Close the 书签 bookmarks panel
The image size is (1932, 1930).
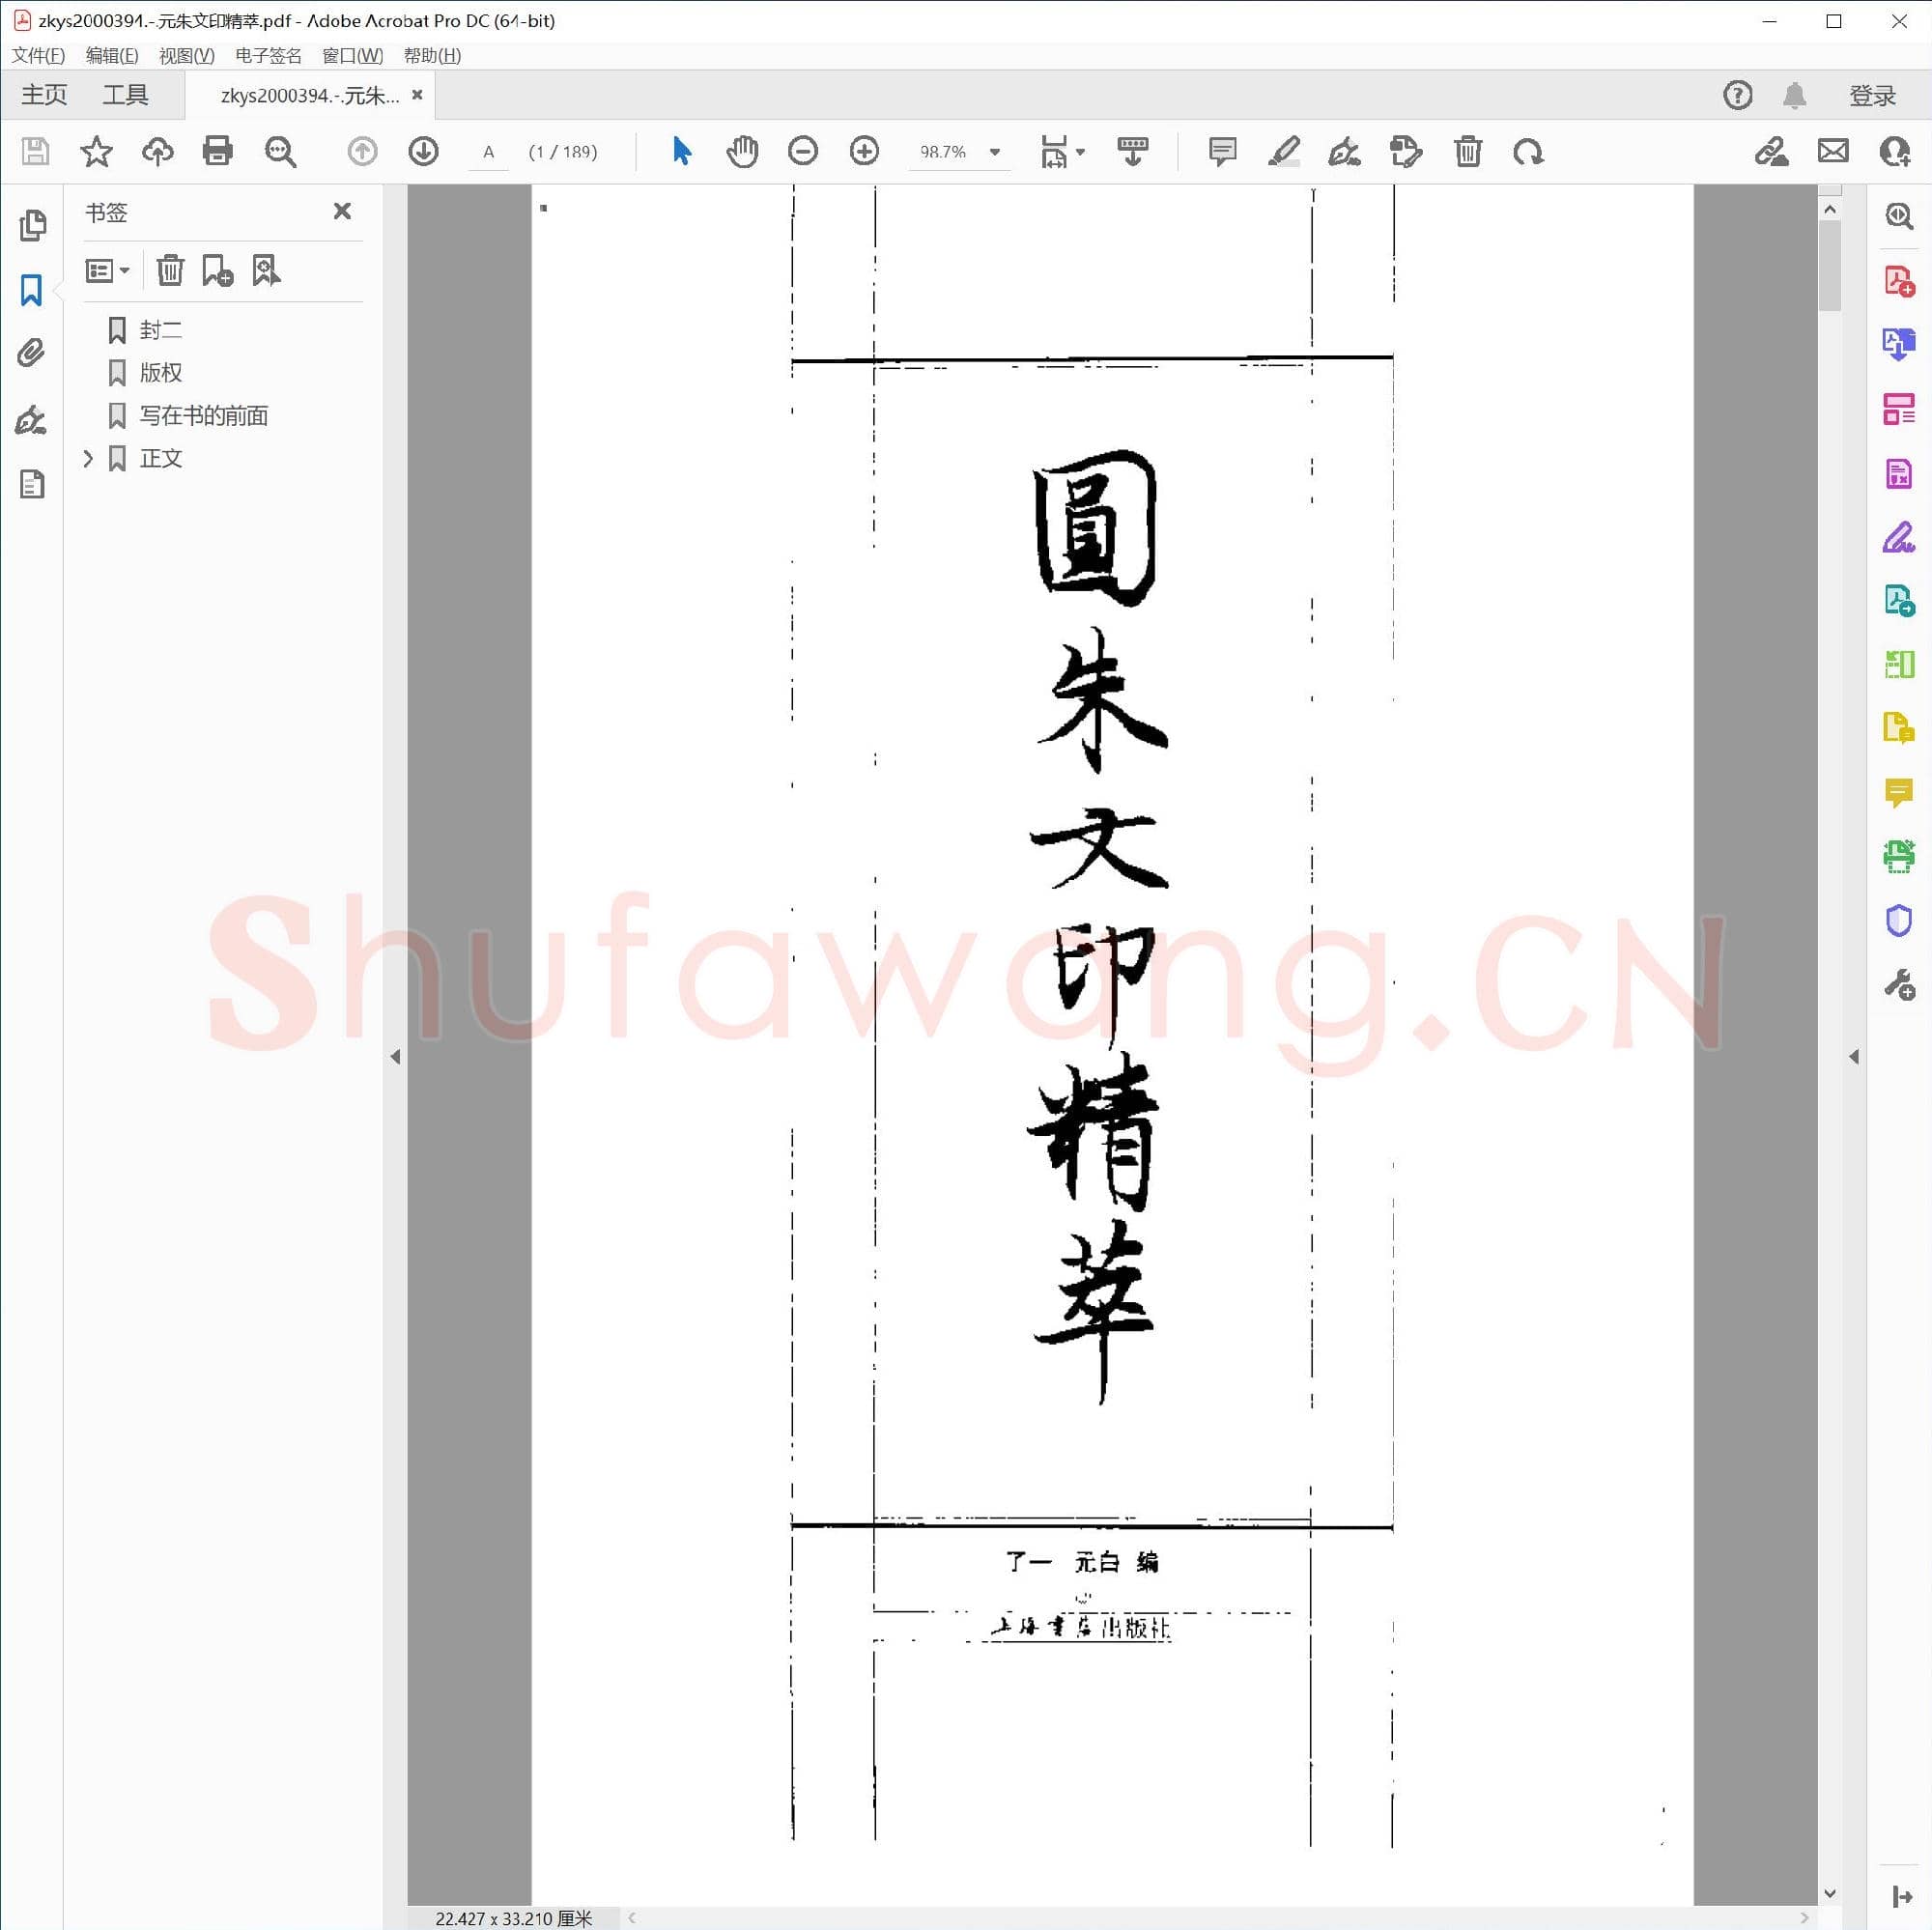point(342,211)
